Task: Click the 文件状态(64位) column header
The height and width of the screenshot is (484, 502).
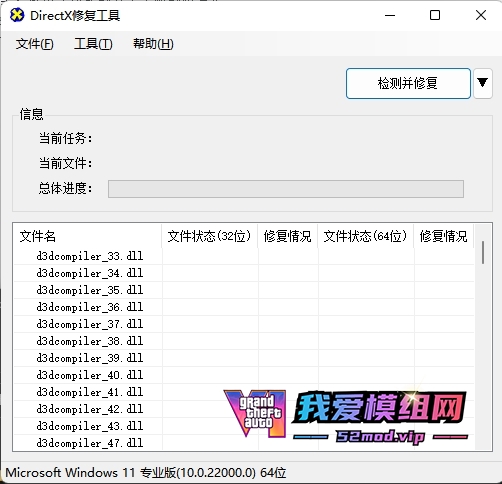Action: tap(366, 236)
